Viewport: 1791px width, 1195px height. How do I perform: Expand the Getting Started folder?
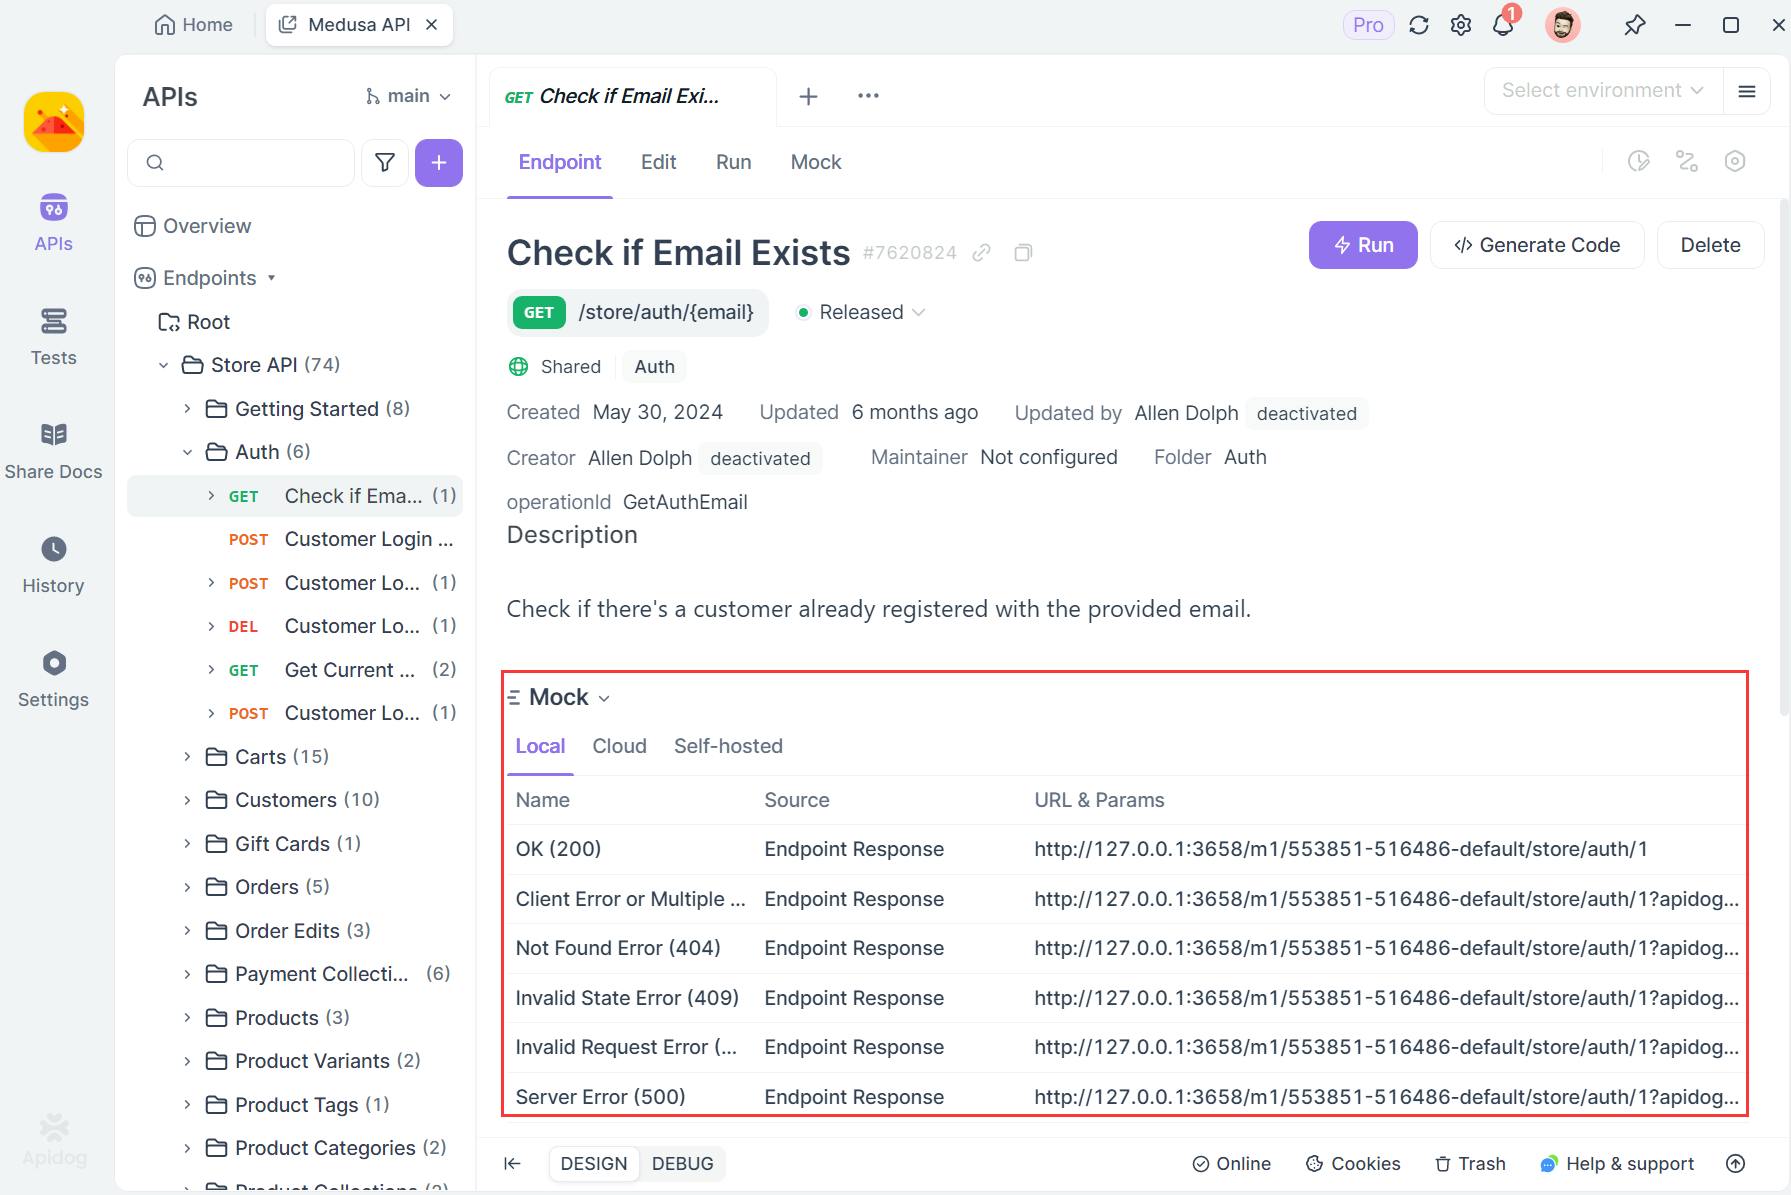coord(187,409)
